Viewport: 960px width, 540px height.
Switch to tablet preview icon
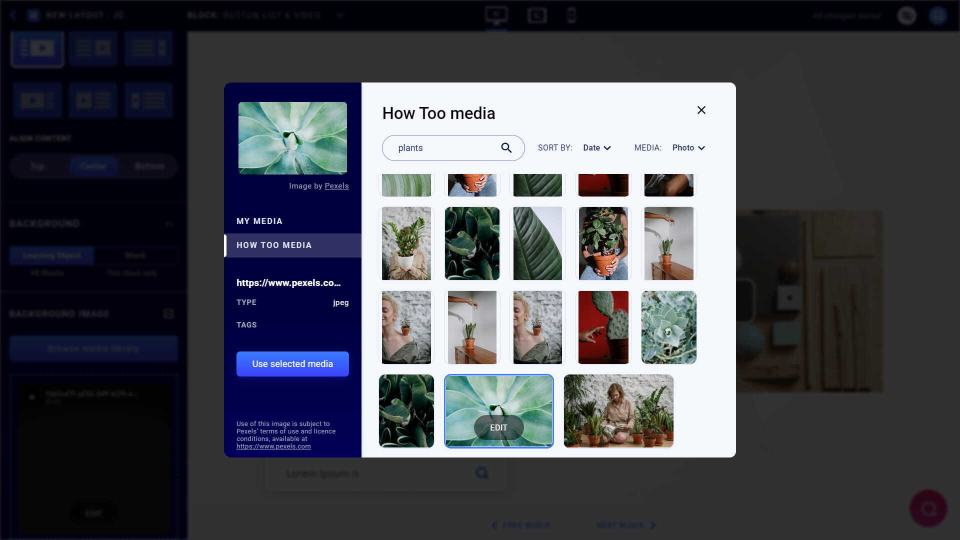tap(536, 15)
